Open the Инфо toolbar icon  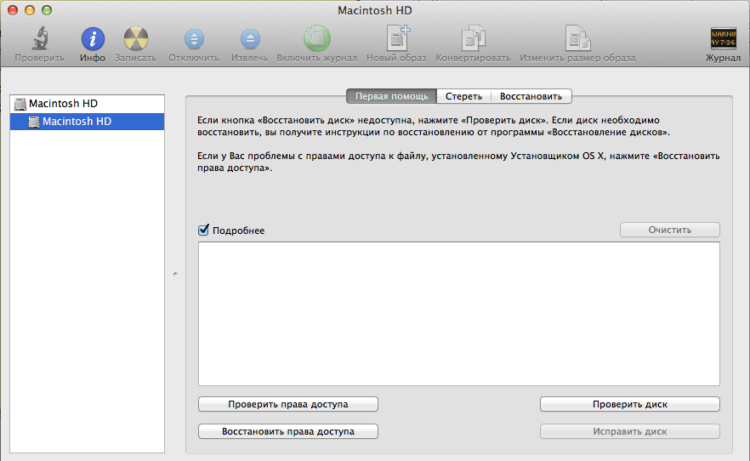click(92, 39)
